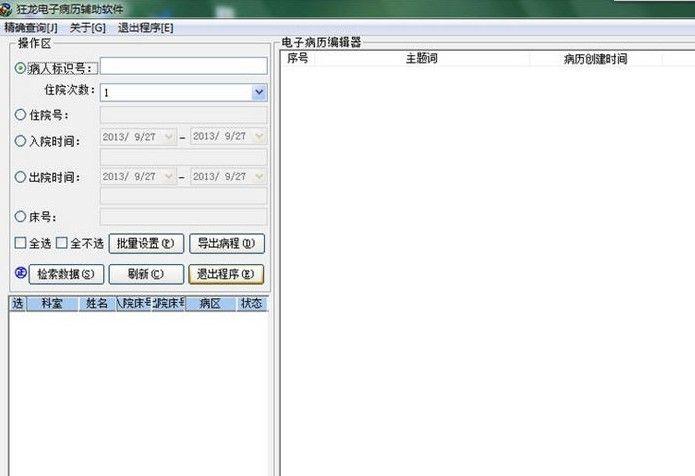Image resolution: width=695 pixels, height=476 pixels.
Task: Select the 出院时间 radio button
Action: (20, 177)
